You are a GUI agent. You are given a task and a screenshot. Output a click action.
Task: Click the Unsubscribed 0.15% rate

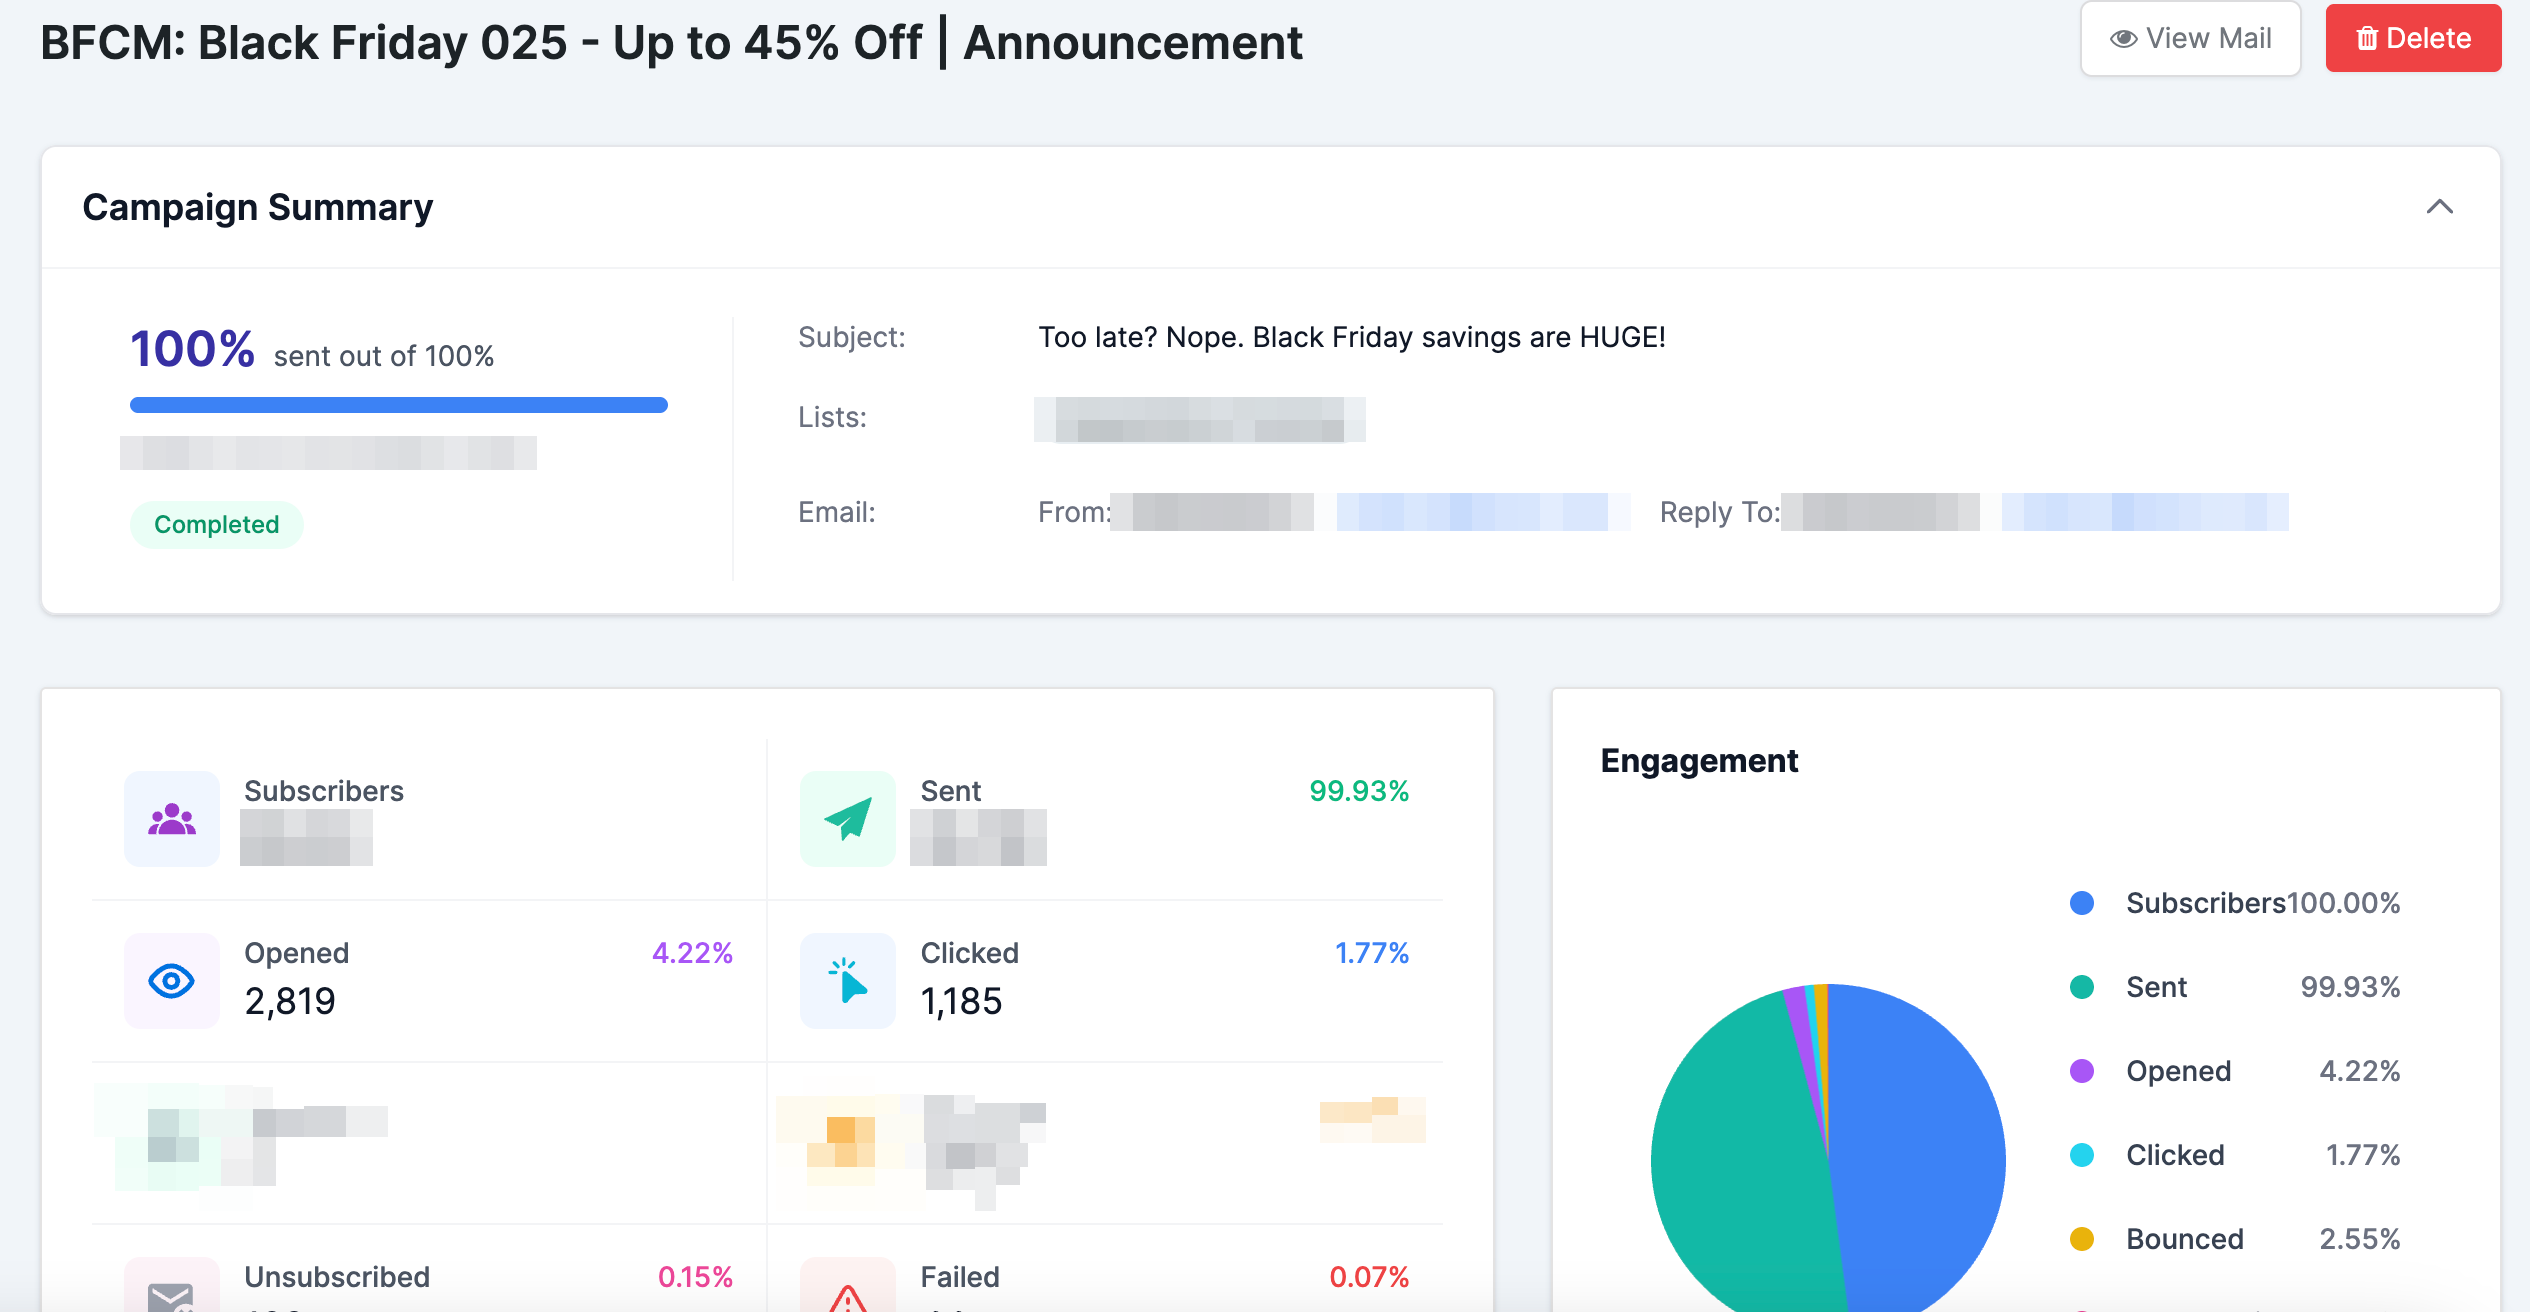coord(695,1277)
